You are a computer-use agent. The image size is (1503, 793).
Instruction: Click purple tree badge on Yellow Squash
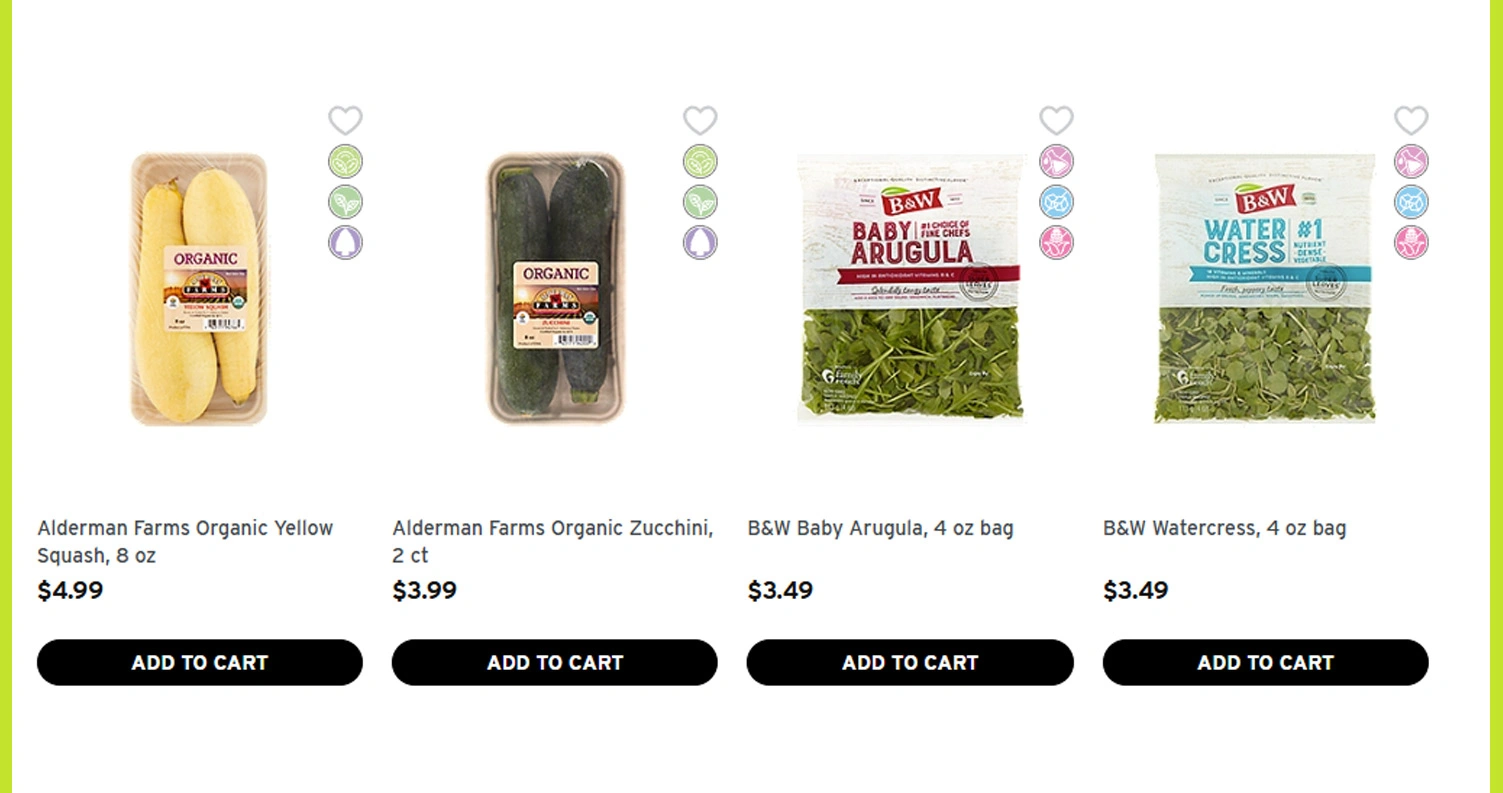click(x=345, y=242)
